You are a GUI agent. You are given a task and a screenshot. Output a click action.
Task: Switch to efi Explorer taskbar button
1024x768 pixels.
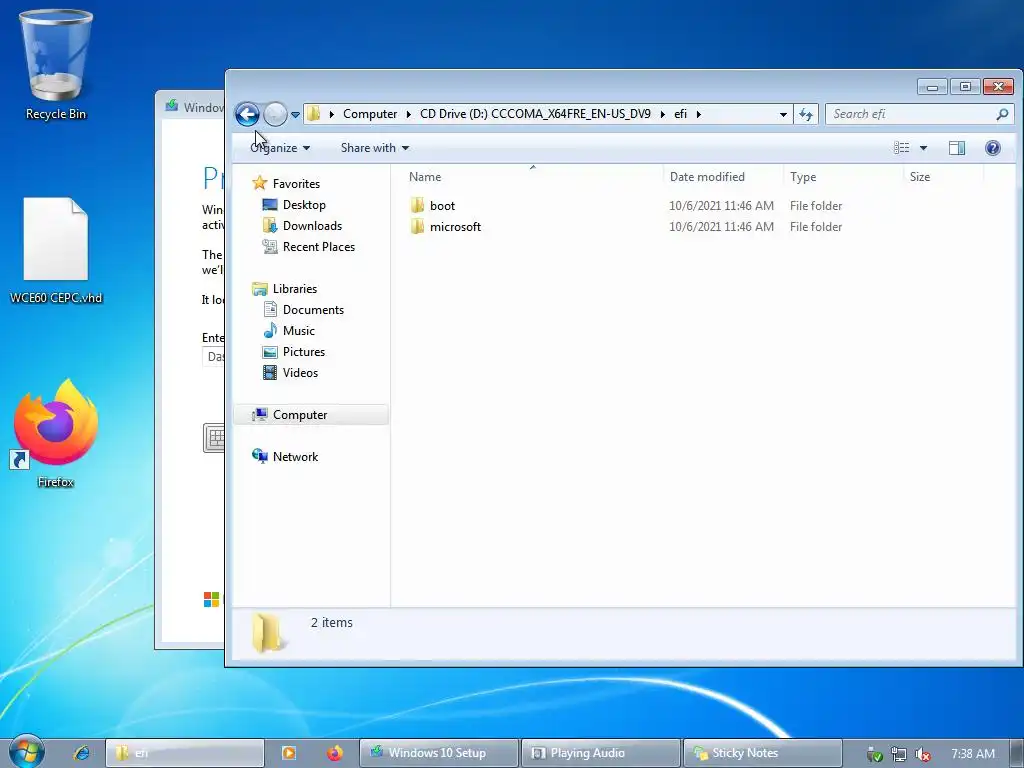pos(185,753)
